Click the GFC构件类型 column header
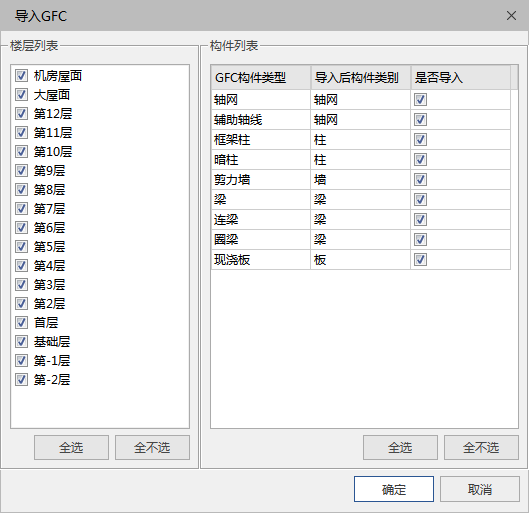The height and width of the screenshot is (513, 529). coord(261,78)
